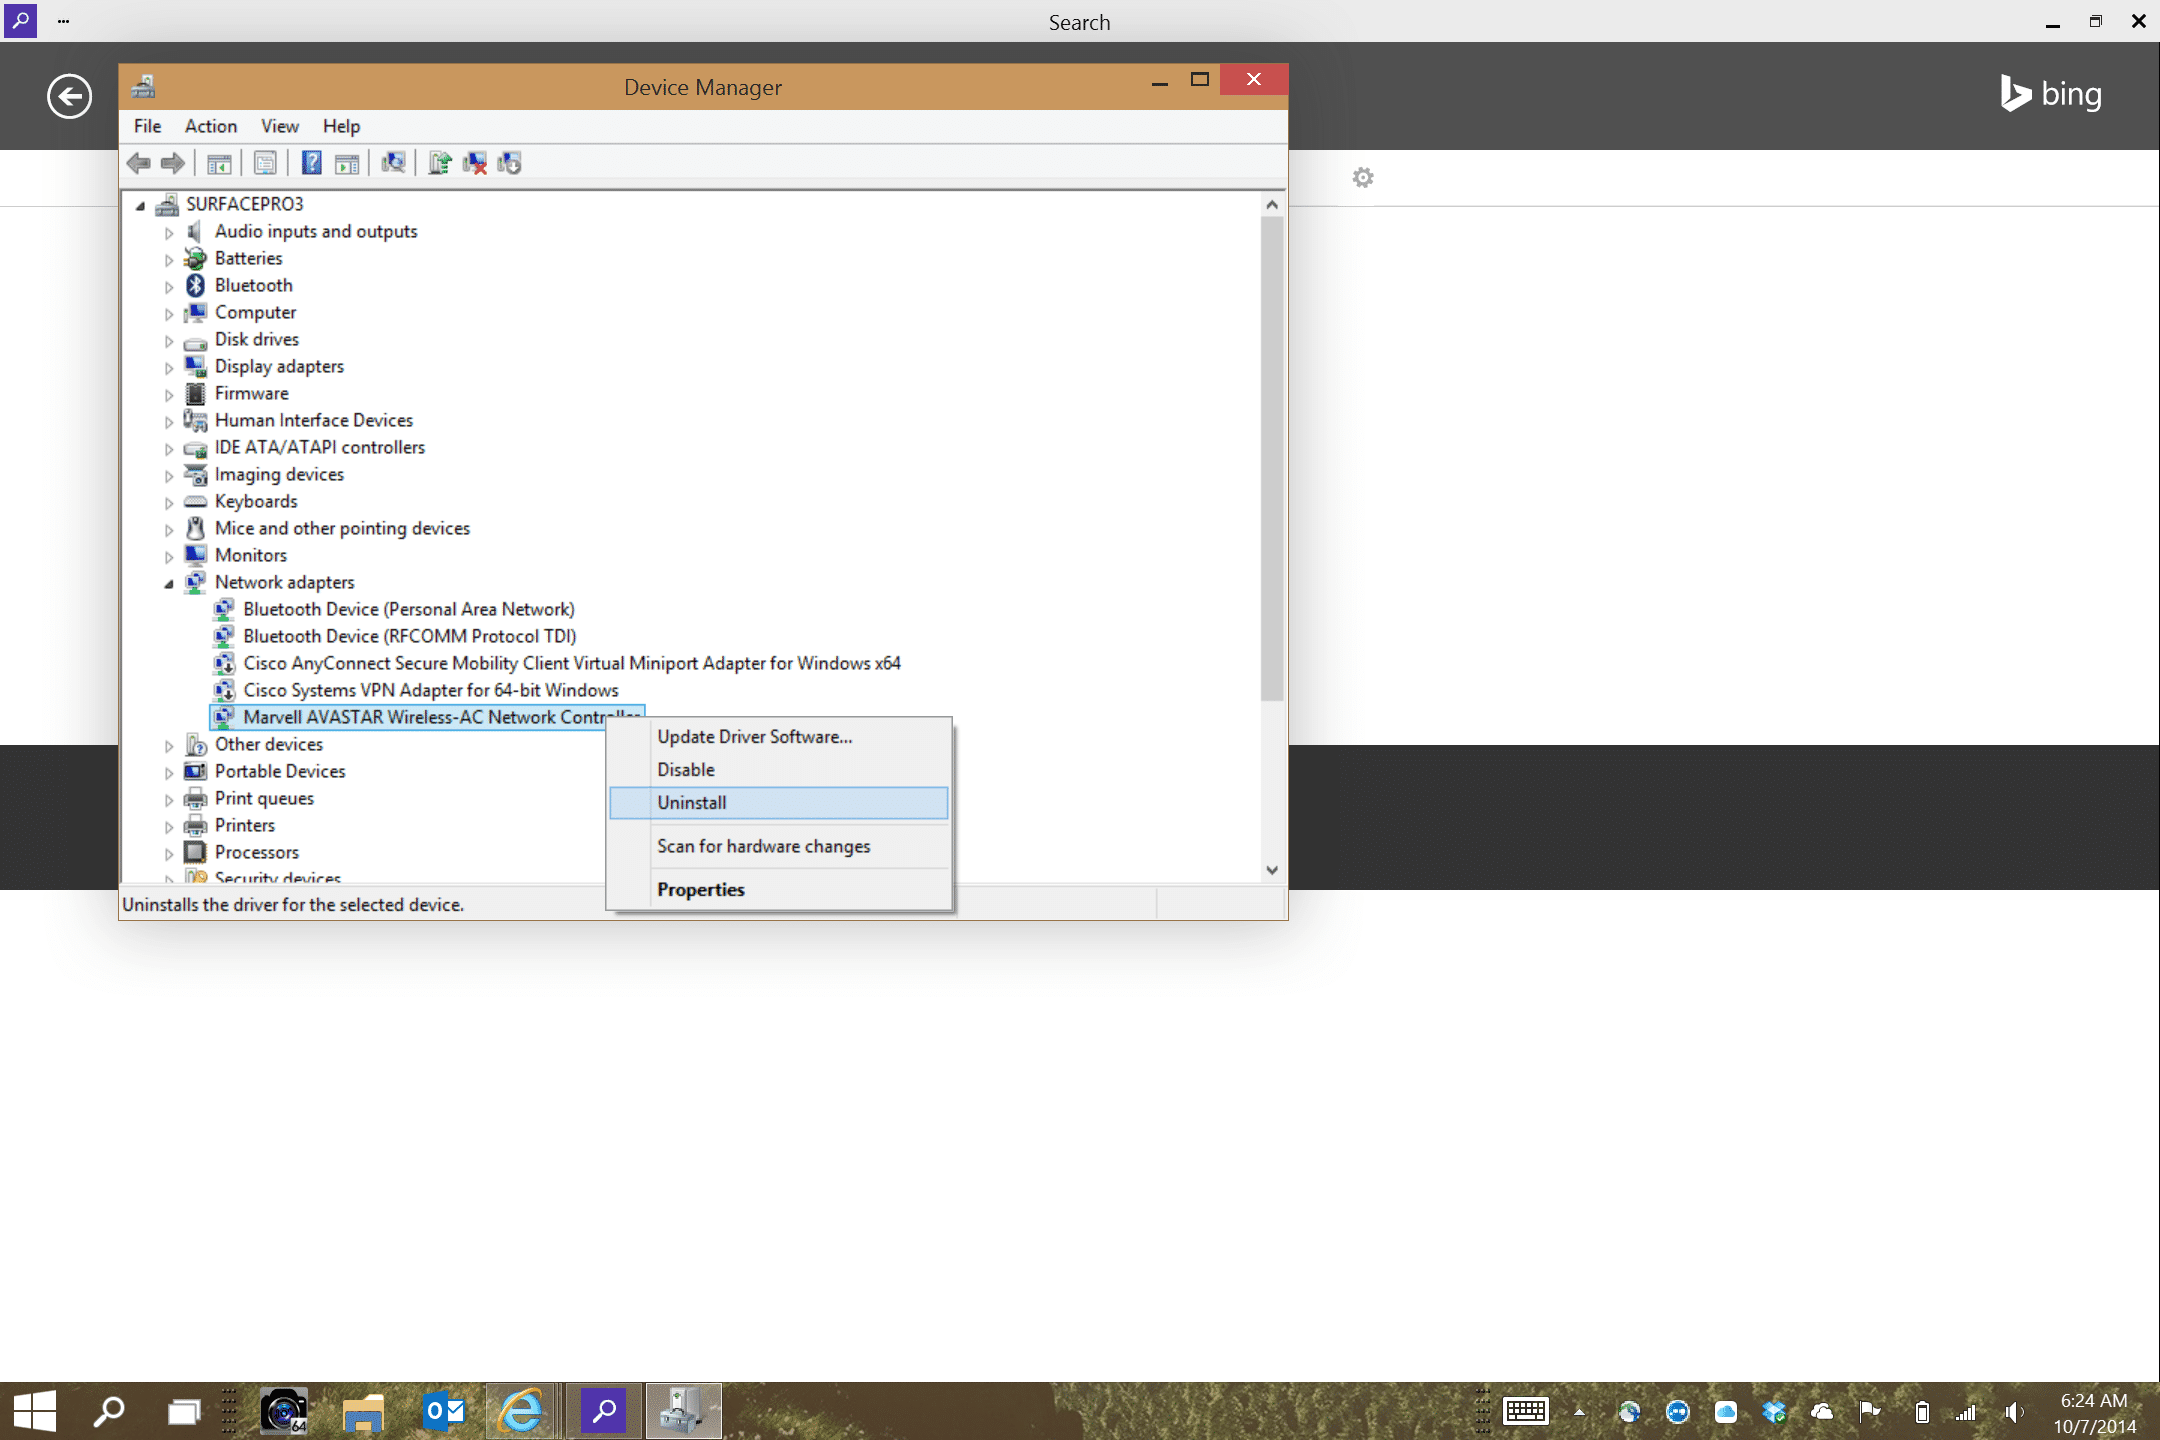Viewport: 2160px width, 1440px height.
Task: Expand Audio inputs and outputs
Action: 169,232
